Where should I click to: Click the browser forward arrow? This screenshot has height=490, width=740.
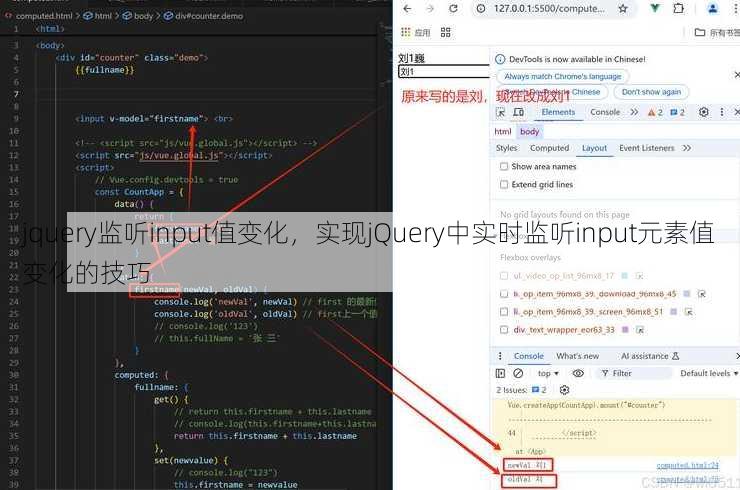(430, 8)
